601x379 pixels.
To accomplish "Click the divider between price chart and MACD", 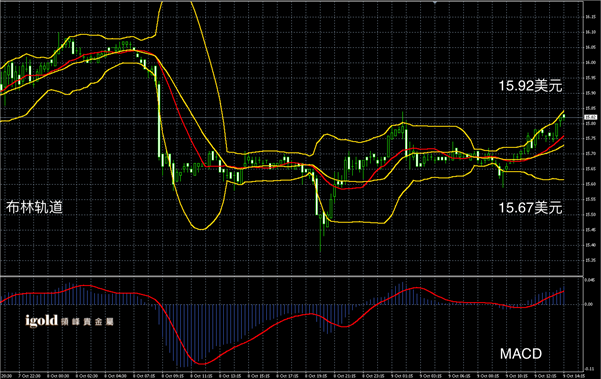I will click(291, 276).
